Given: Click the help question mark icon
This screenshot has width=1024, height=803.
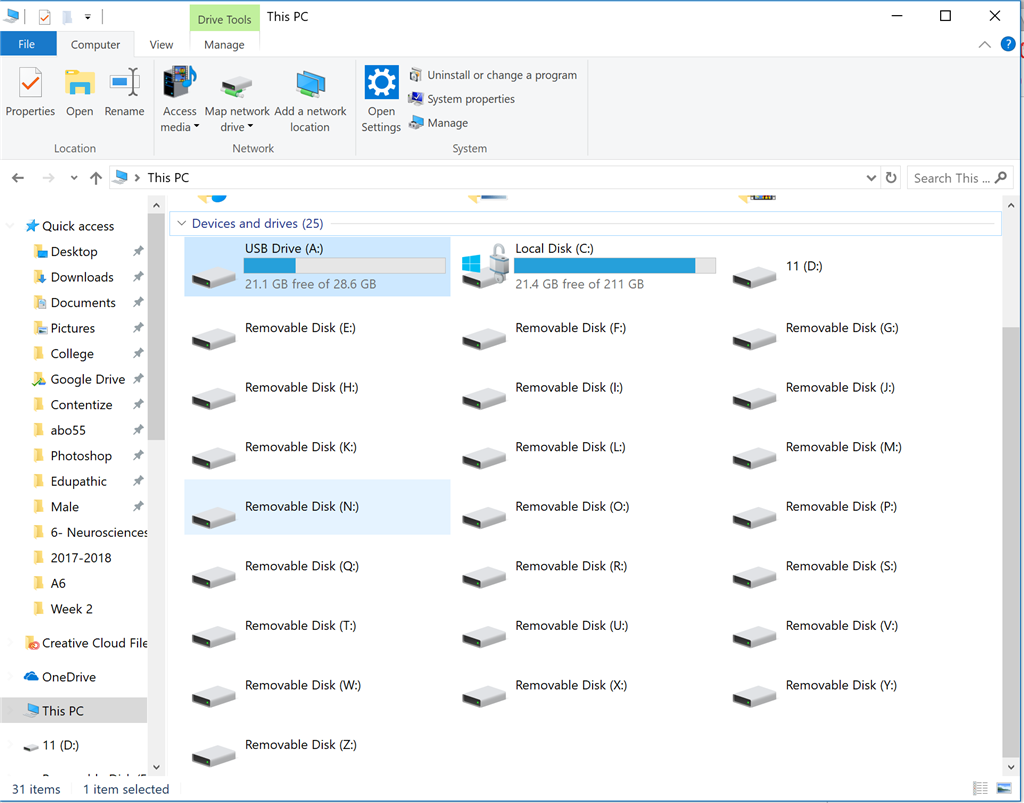Looking at the screenshot, I should click(x=1008, y=44).
